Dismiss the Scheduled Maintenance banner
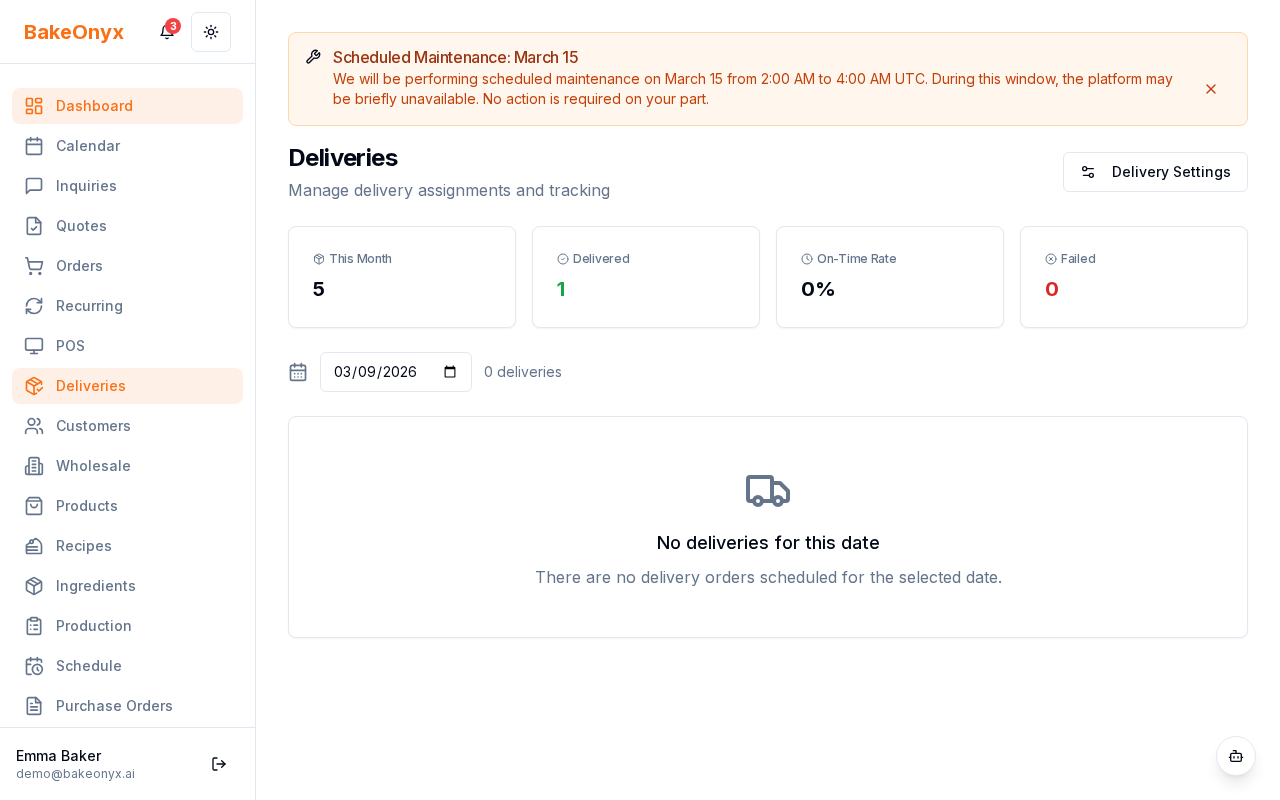The height and width of the screenshot is (800, 1280). (x=1211, y=89)
